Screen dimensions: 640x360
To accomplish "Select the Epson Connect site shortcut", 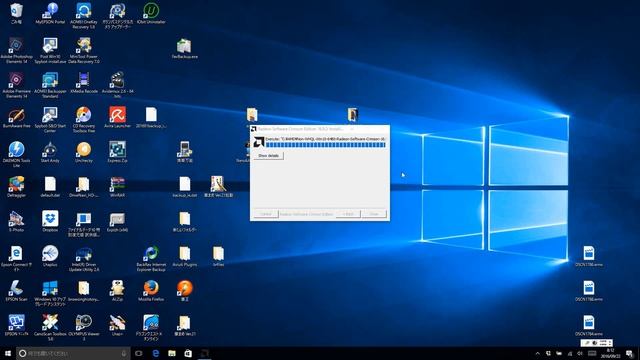I will pyautogui.click(x=16, y=259).
